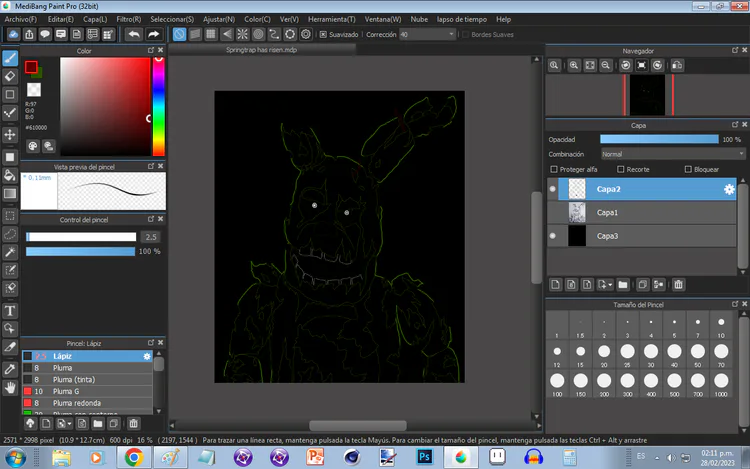Open the Filtro menu
The width and height of the screenshot is (750, 469).
[128, 19]
